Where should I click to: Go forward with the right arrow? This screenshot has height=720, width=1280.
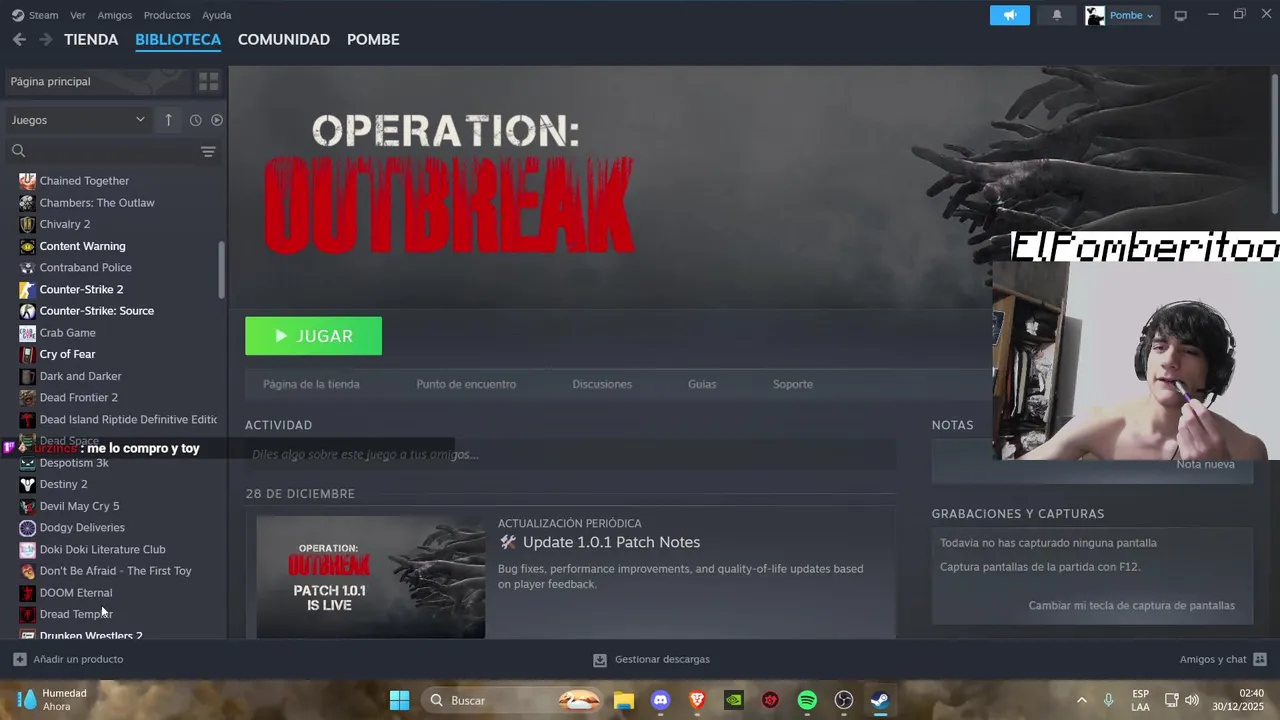[x=45, y=40]
